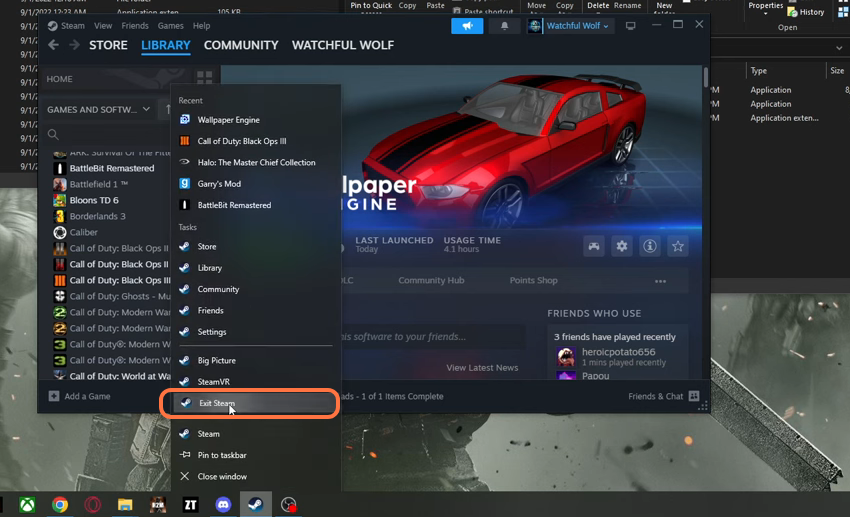Open Discord from the taskbar
Viewport: 850px width, 517px height.
click(x=223, y=505)
